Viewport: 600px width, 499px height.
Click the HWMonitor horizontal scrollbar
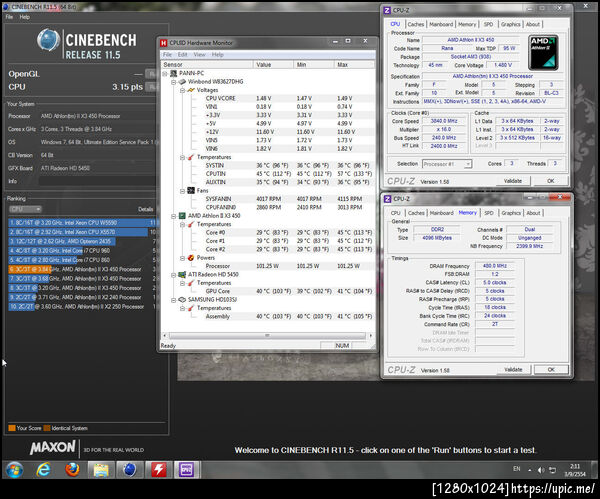[x=267, y=336]
